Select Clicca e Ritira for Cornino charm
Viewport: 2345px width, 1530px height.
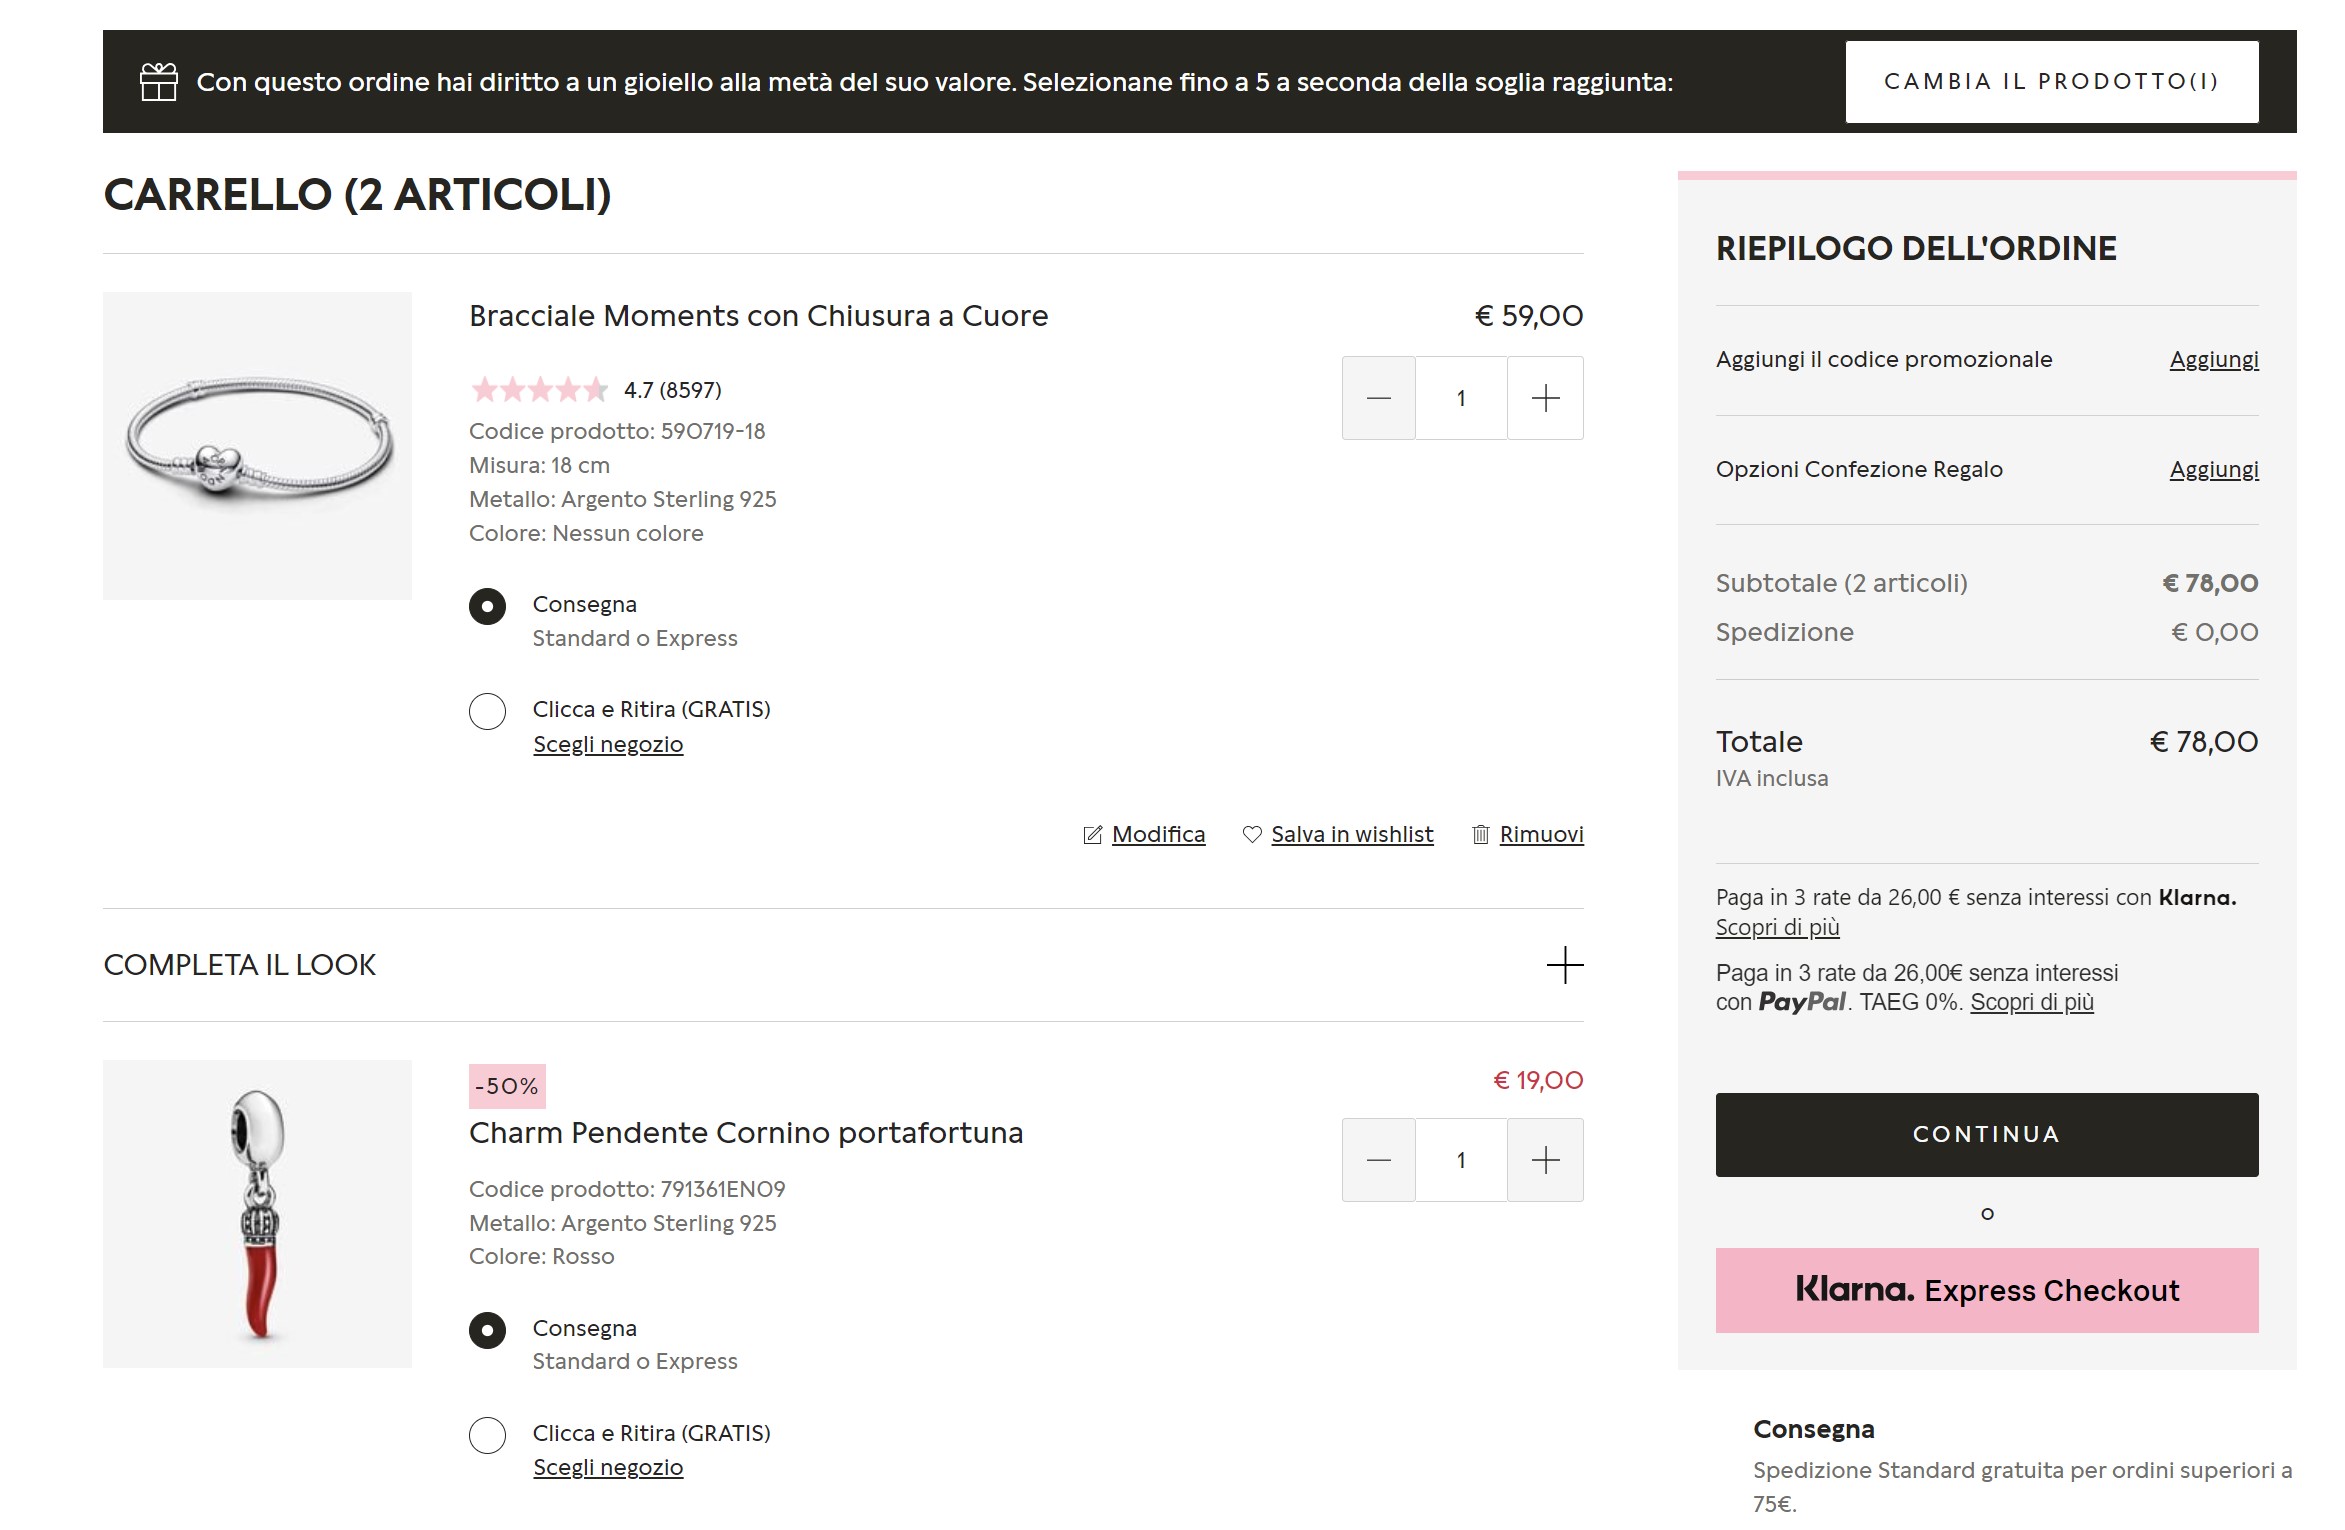487,1435
